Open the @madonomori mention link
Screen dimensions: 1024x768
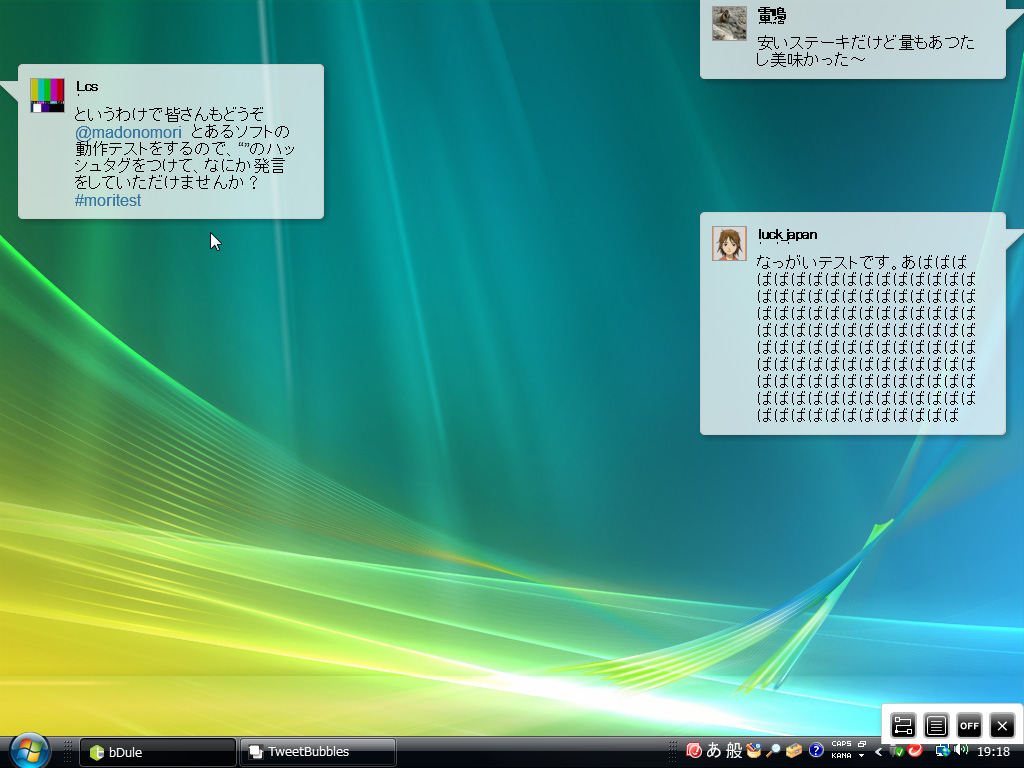pyautogui.click(x=127, y=132)
